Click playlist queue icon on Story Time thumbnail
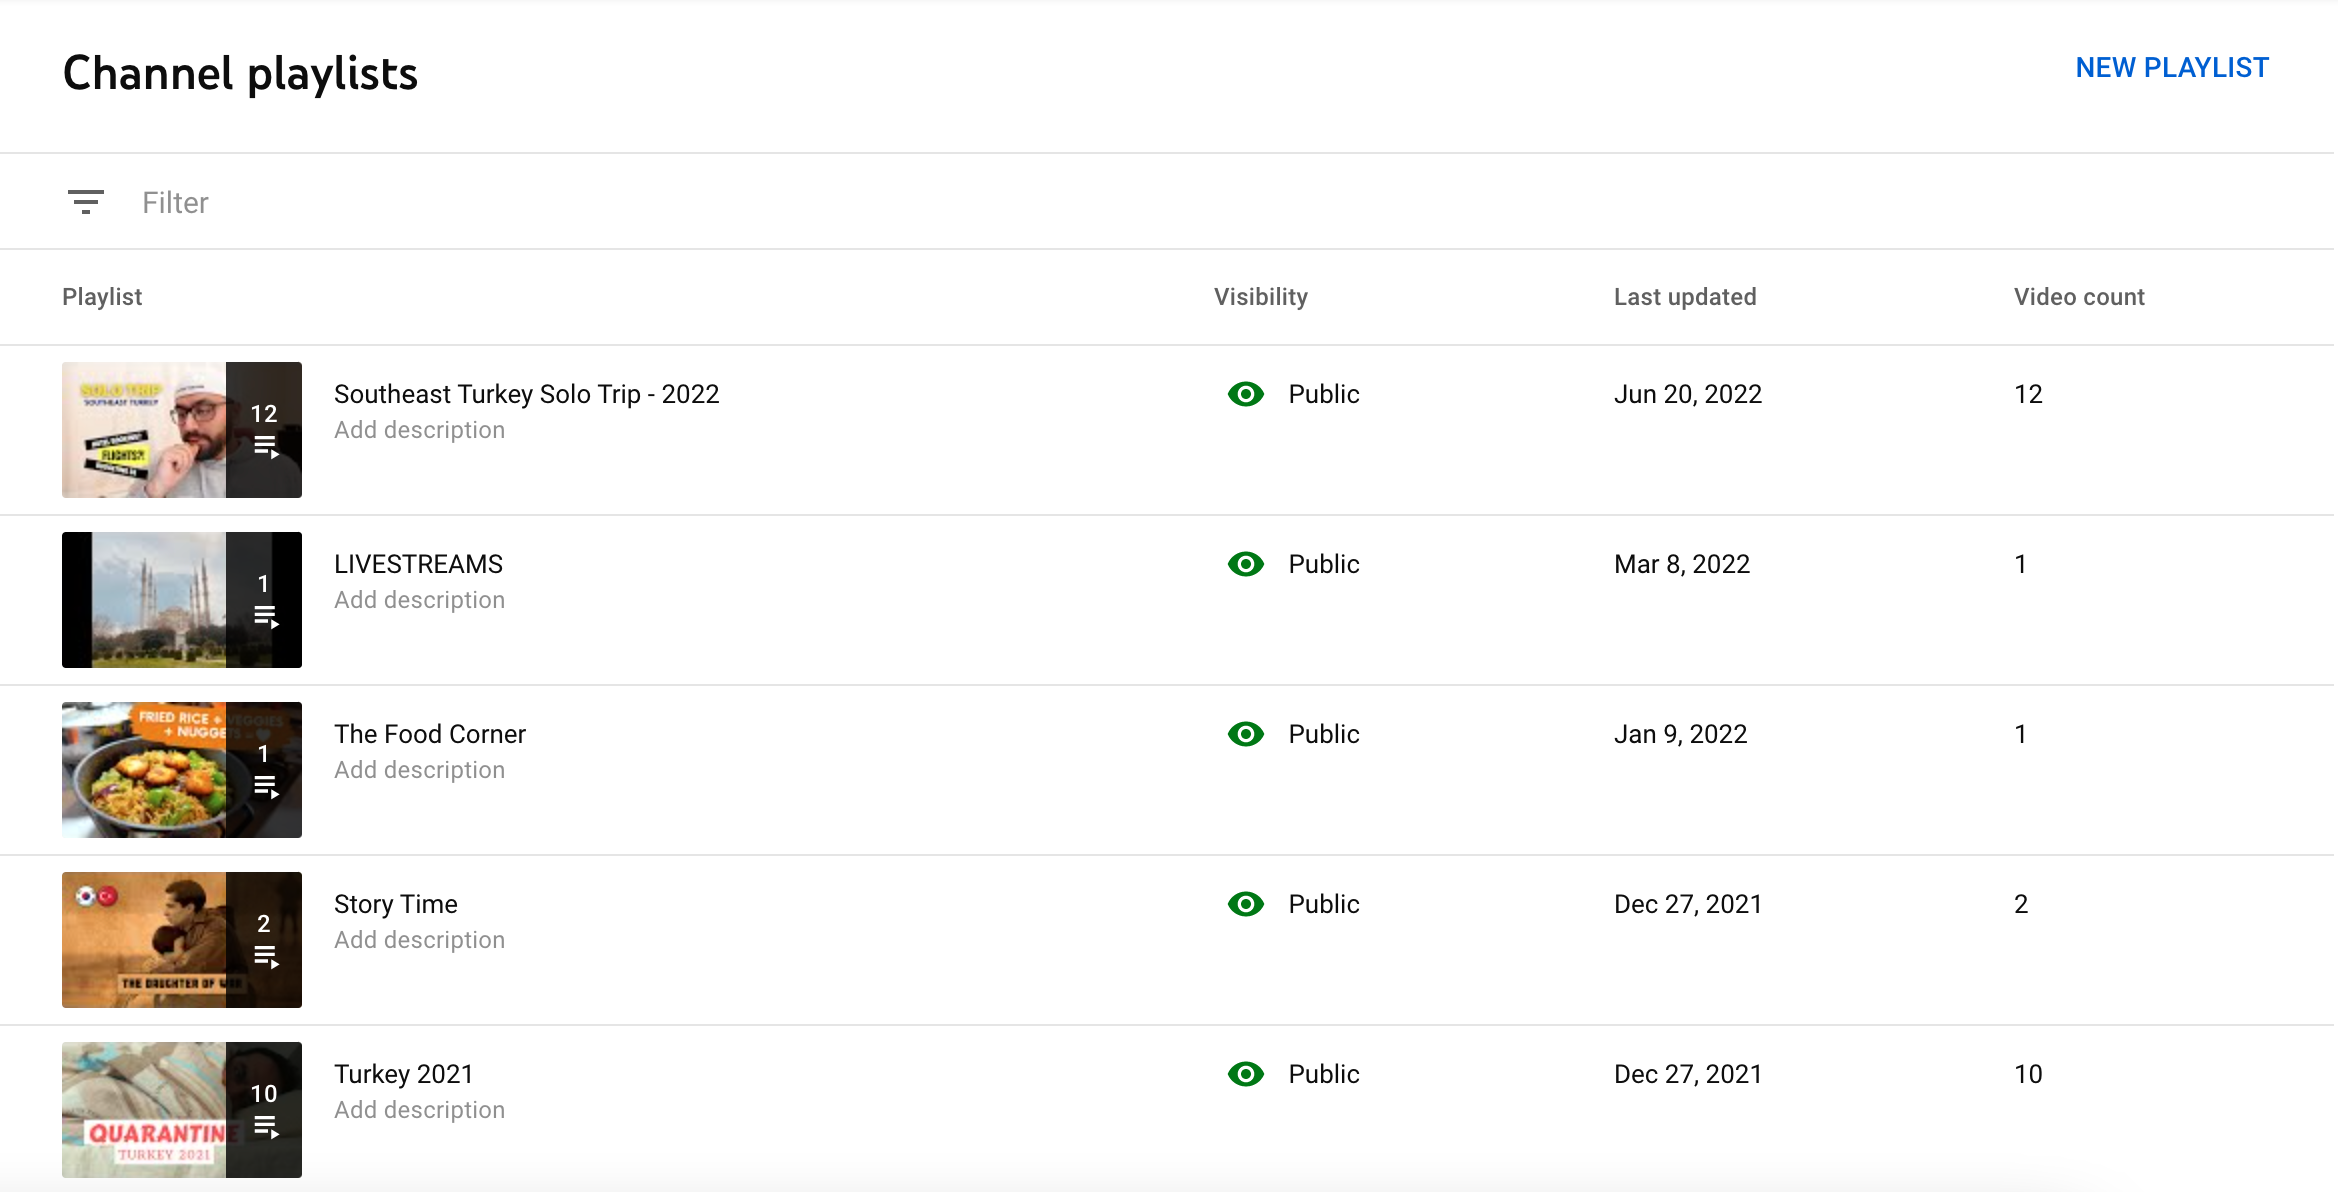The height and width of the screenshot is (1192, 2338). click(265, 956)
